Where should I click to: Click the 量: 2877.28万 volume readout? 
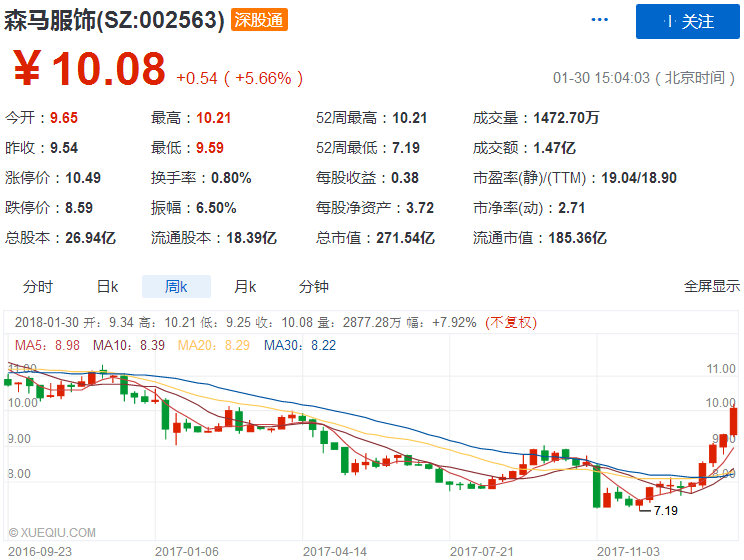click(x=360, y=323)
